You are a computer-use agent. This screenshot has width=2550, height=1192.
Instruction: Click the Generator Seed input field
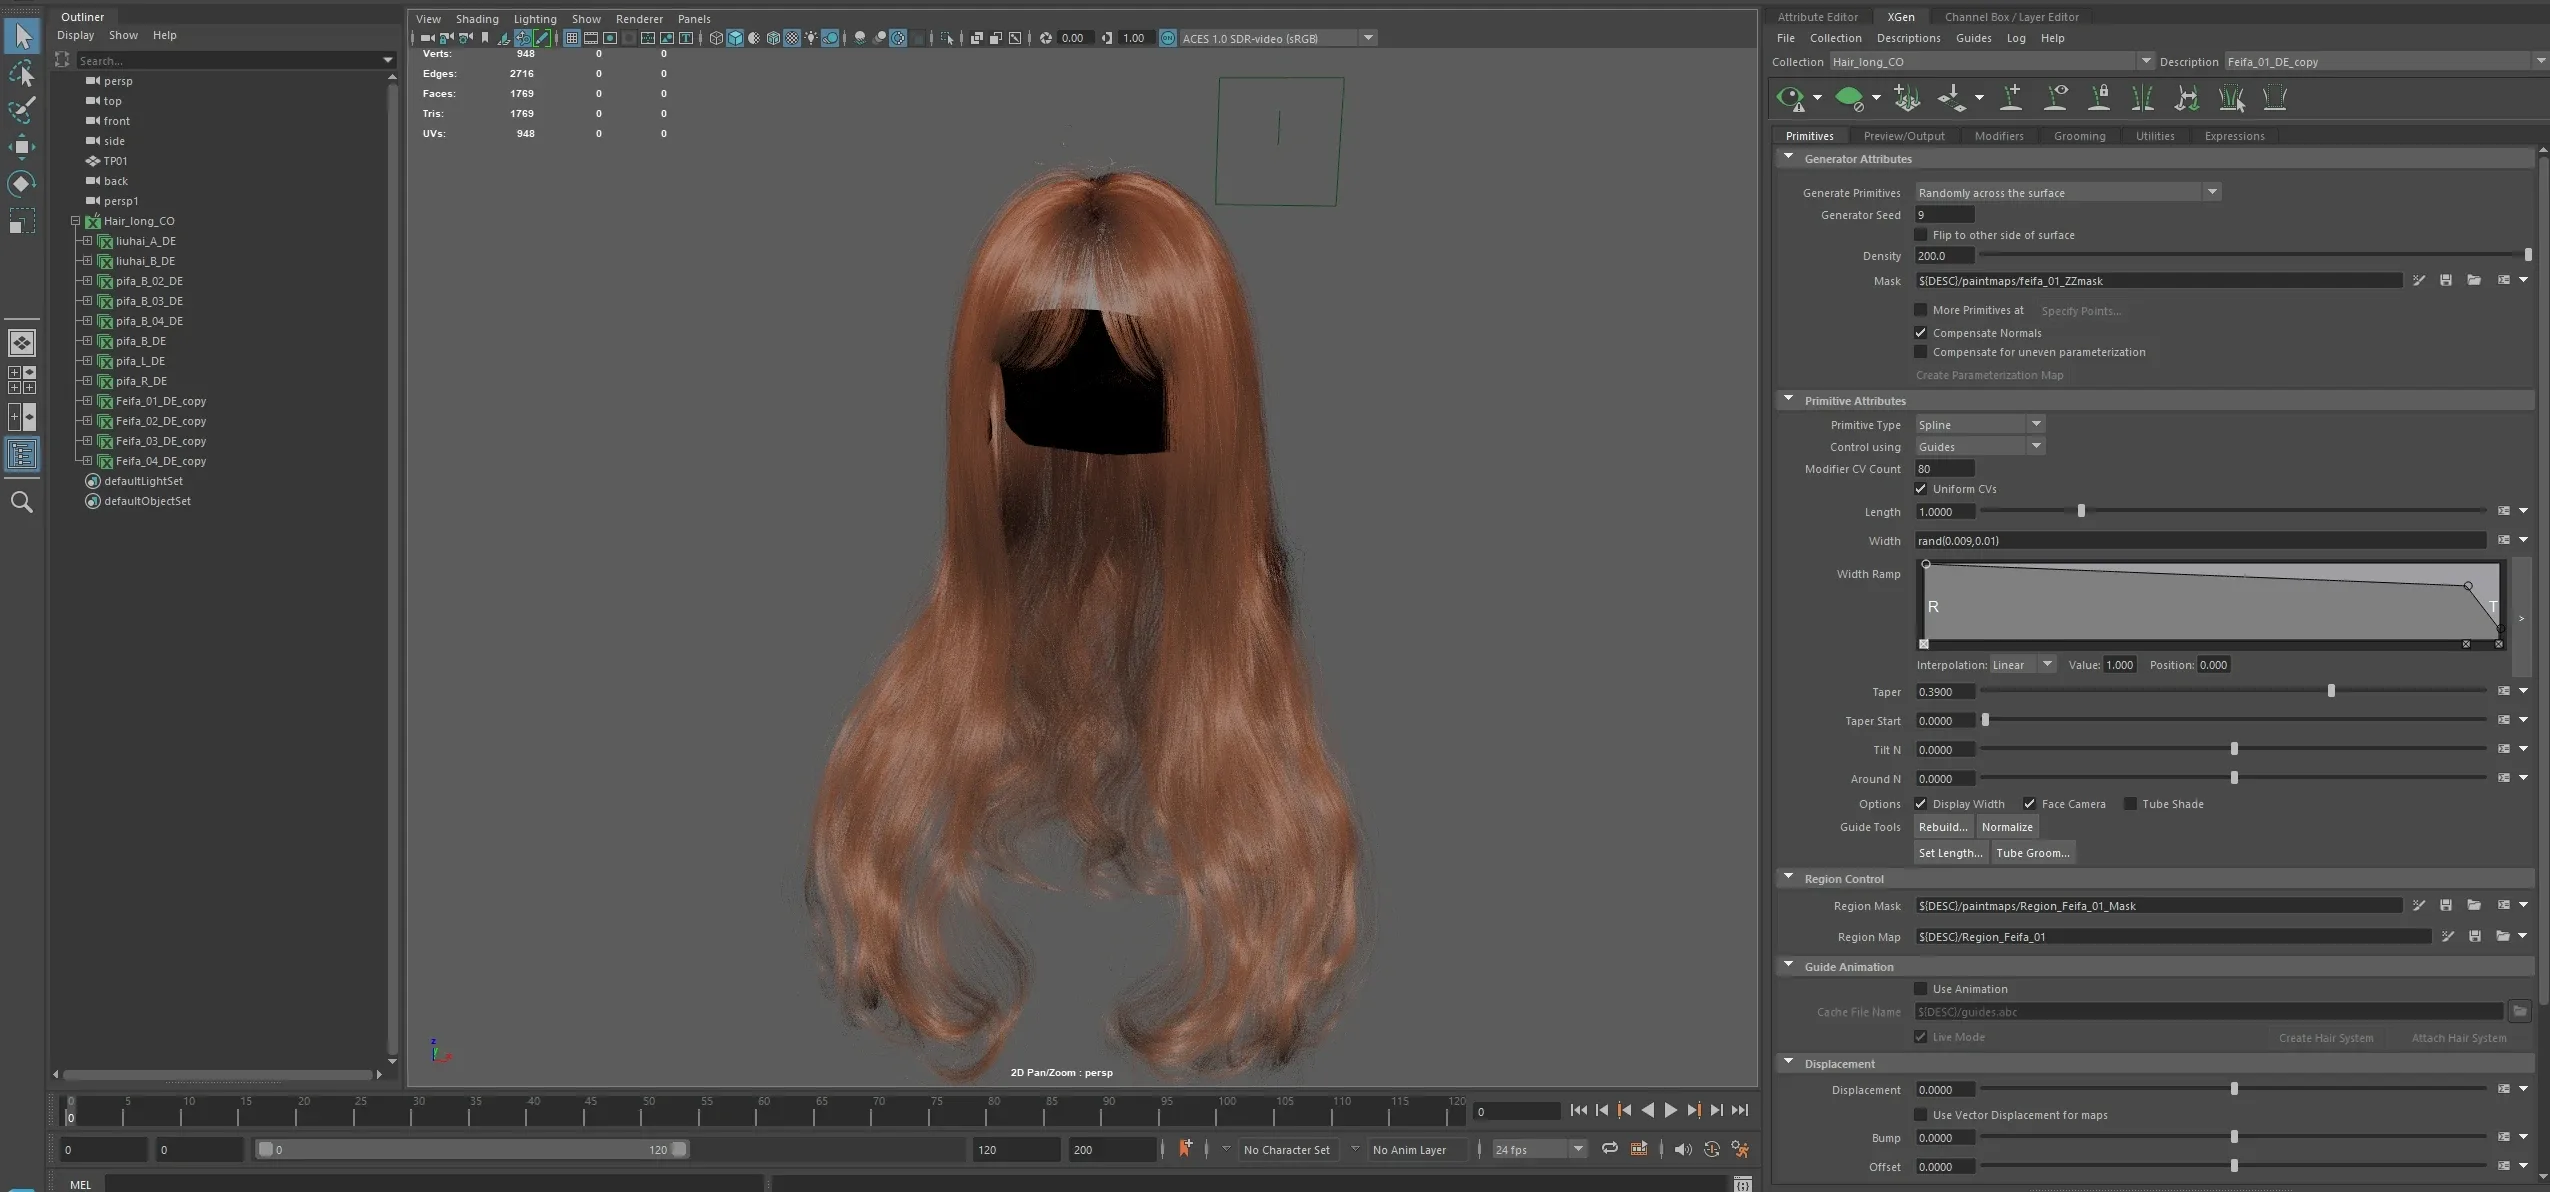(x=1944, y=215)
